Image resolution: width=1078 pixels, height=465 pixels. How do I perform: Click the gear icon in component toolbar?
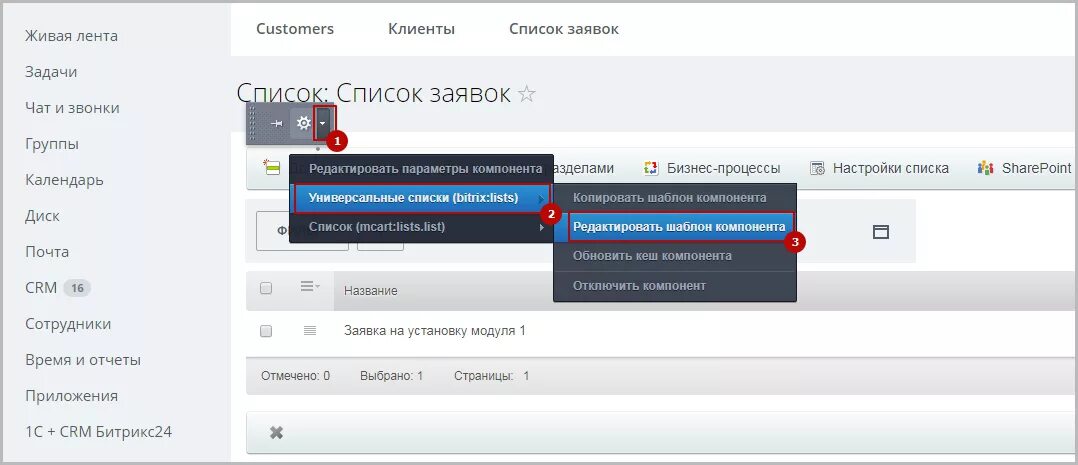tap(303, 123)
